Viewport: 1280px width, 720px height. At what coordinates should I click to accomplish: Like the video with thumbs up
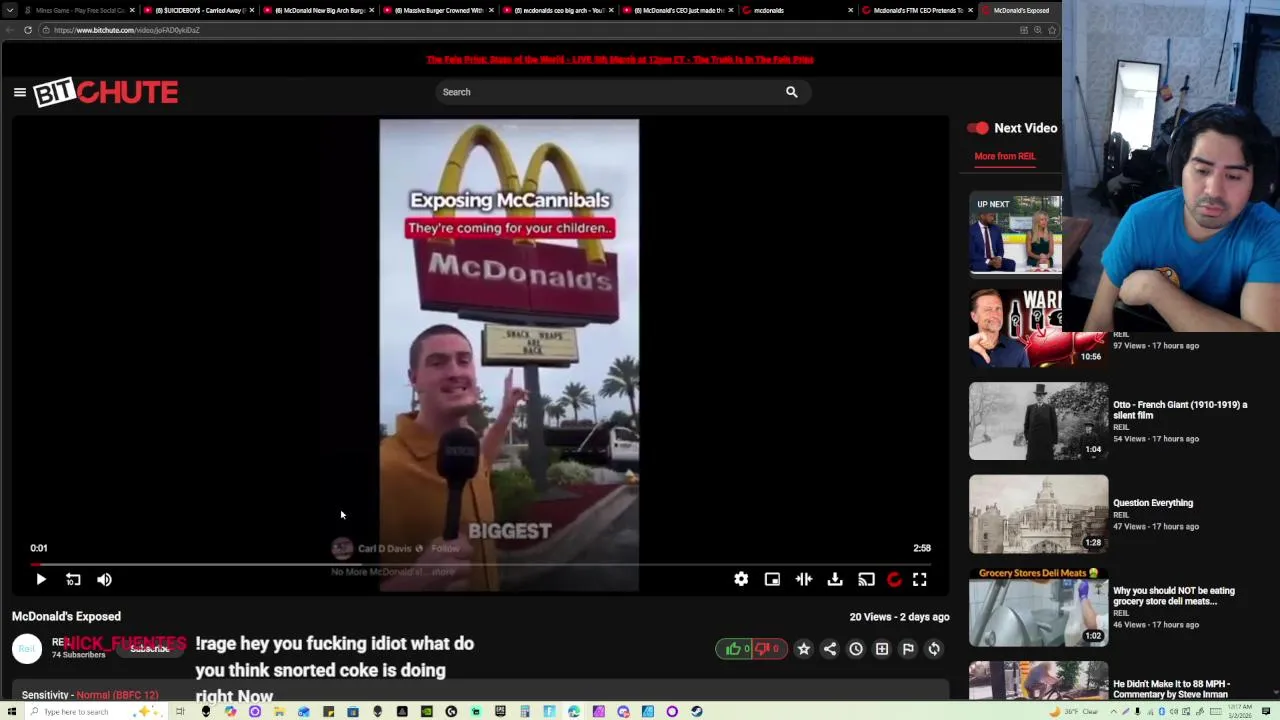pyautogui.click(x=734, y=649)
